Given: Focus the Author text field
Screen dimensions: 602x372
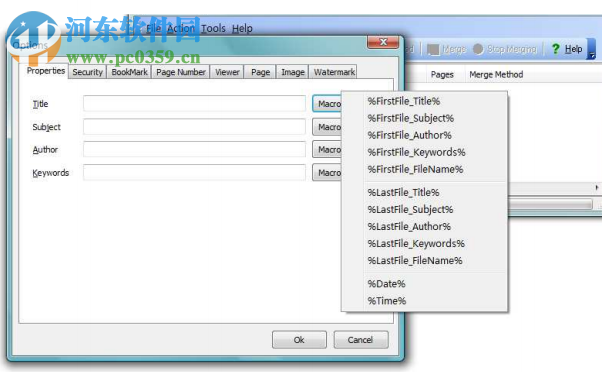Looking at the screenshot, I should tap(194, 149).
